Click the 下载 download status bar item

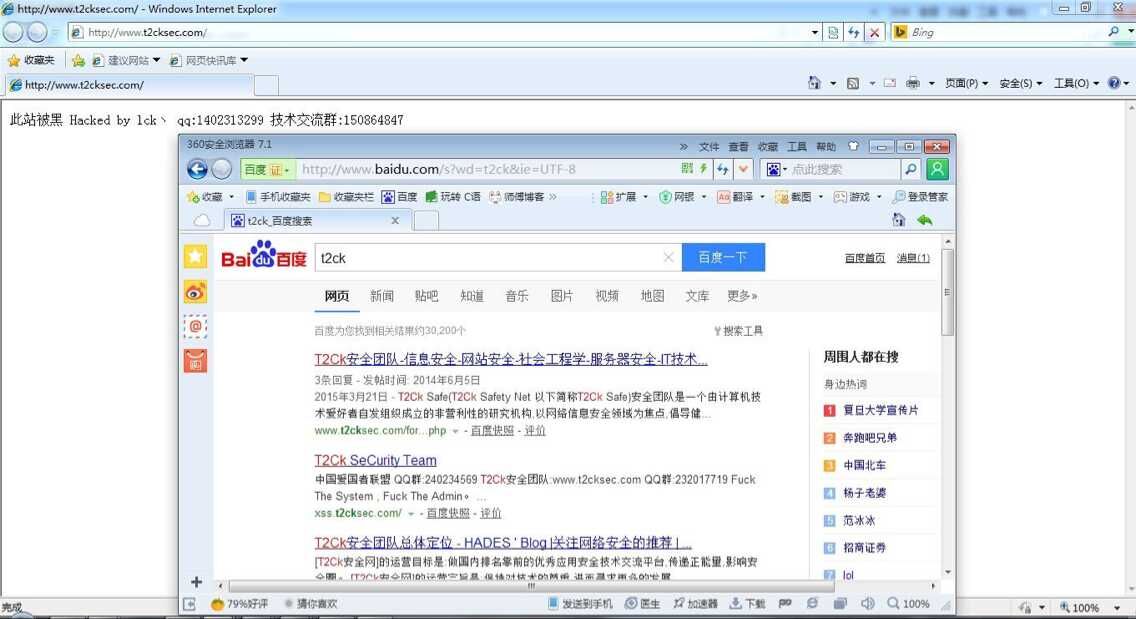click(x=747, y=603)
